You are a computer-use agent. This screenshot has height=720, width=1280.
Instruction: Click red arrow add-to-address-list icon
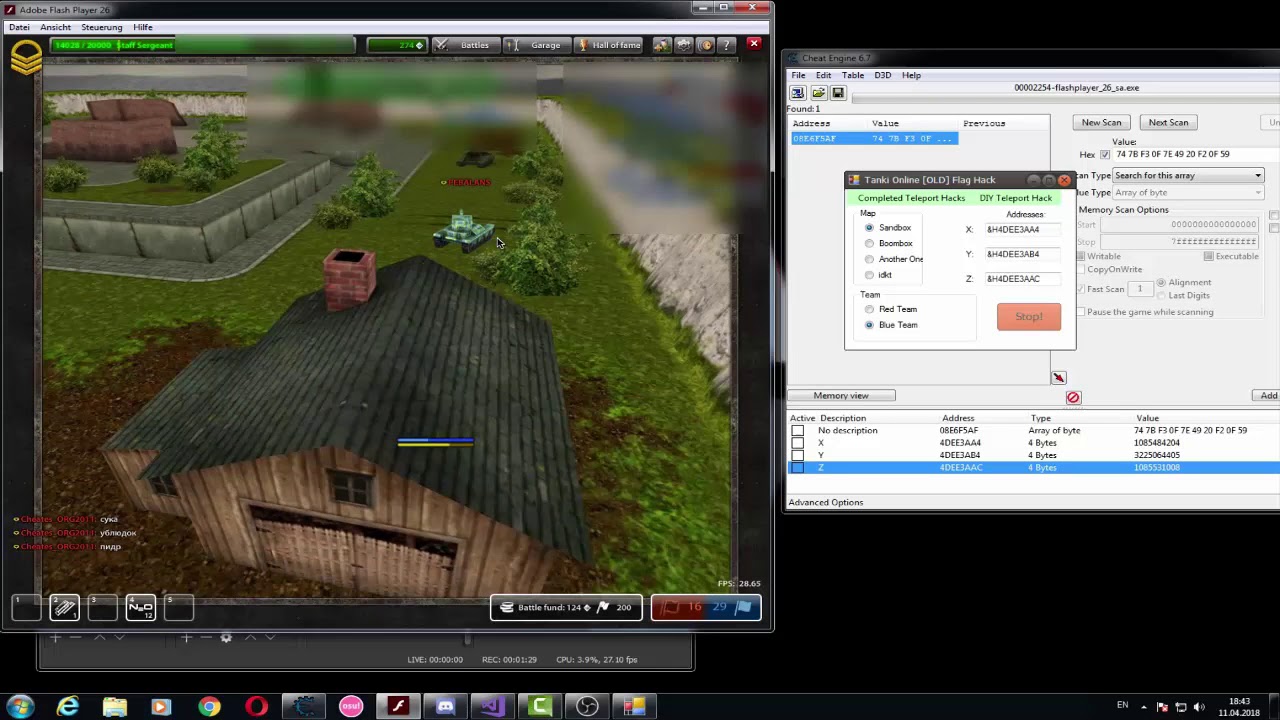(x=1059, y=377)
